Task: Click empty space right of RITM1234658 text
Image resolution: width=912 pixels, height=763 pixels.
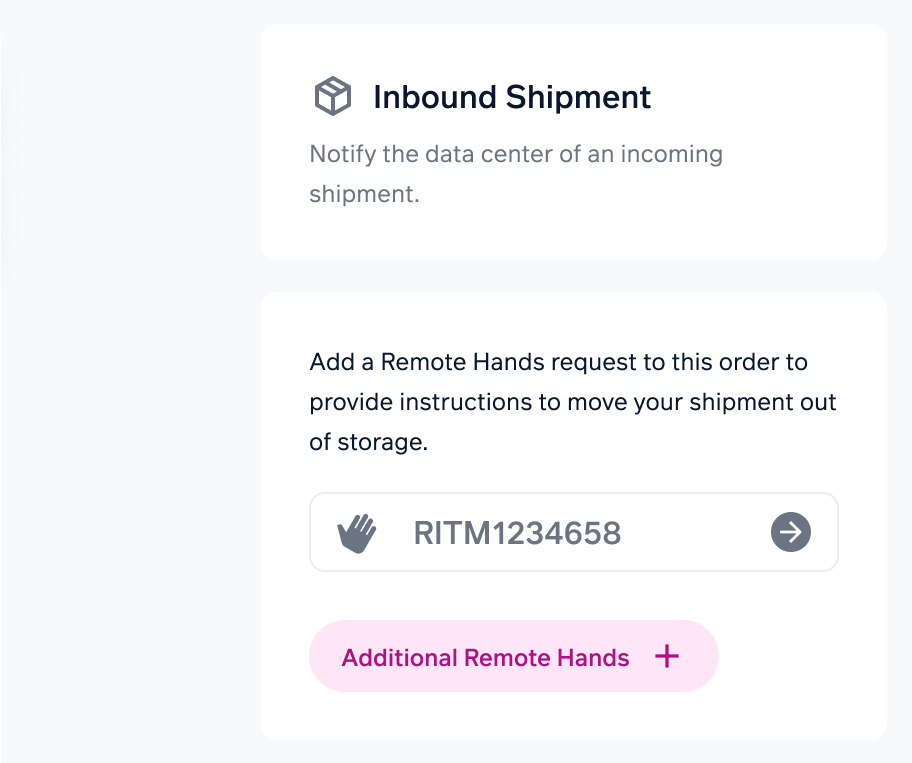Action: click(x=695, y=532)
